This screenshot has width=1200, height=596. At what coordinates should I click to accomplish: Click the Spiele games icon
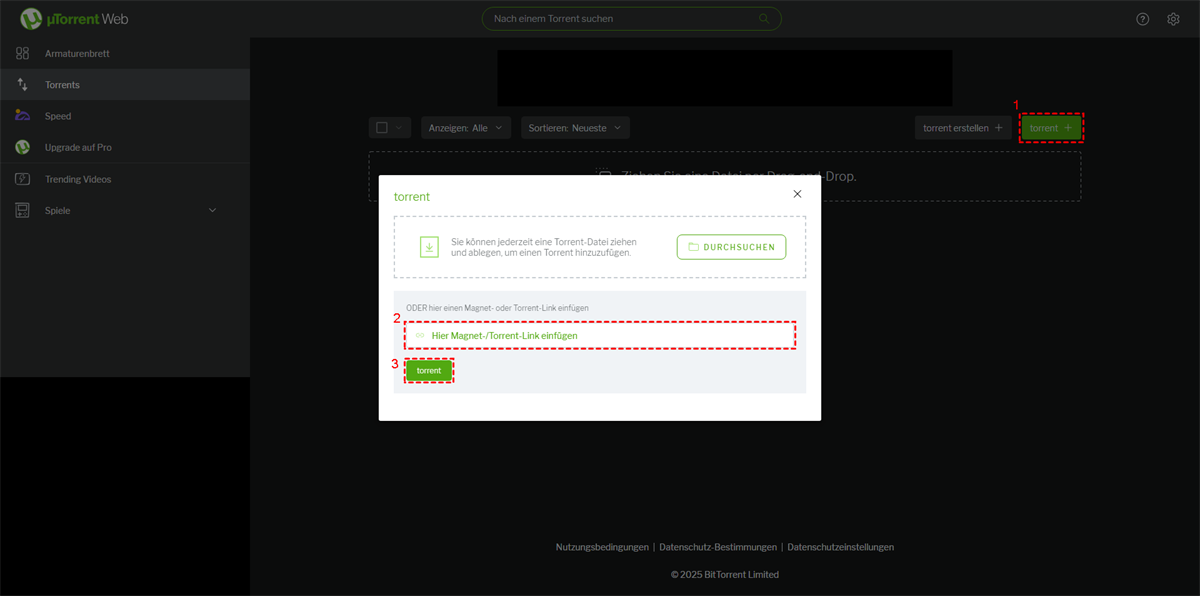pos(22,210)
